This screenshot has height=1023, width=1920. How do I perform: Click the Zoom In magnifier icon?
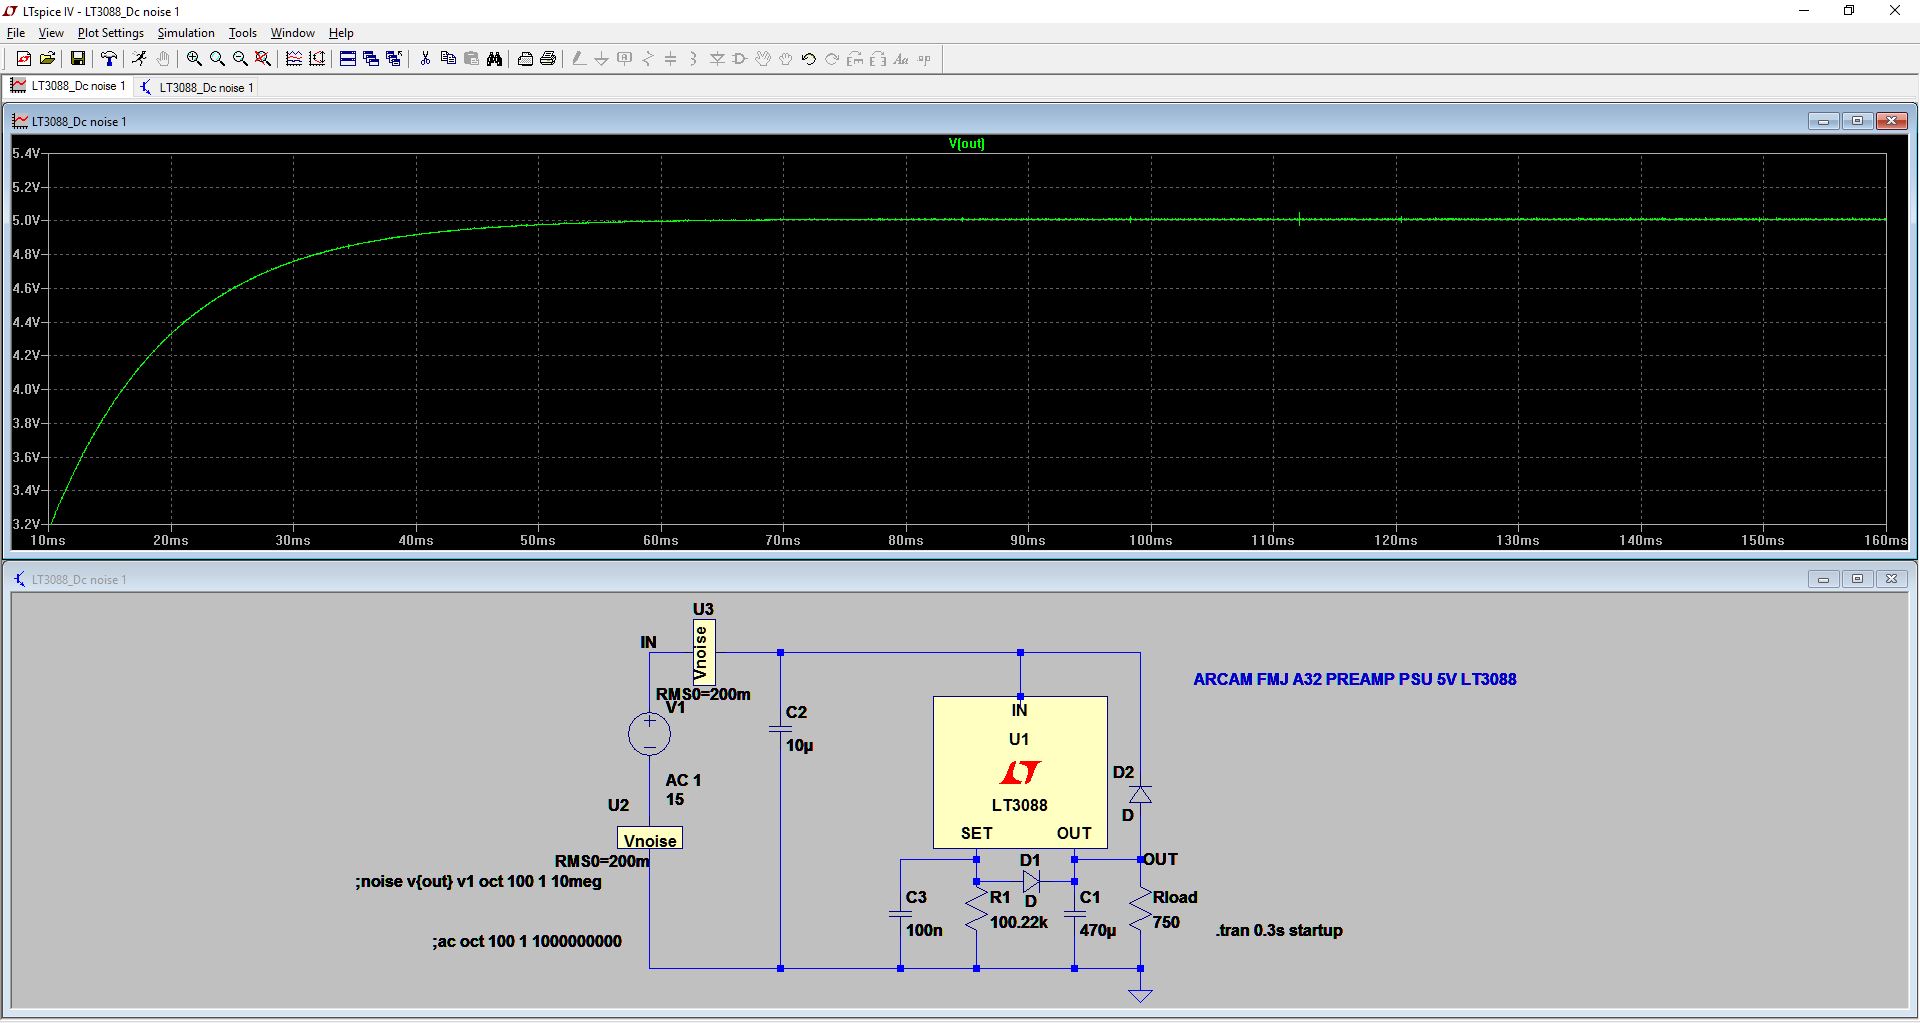194,59
